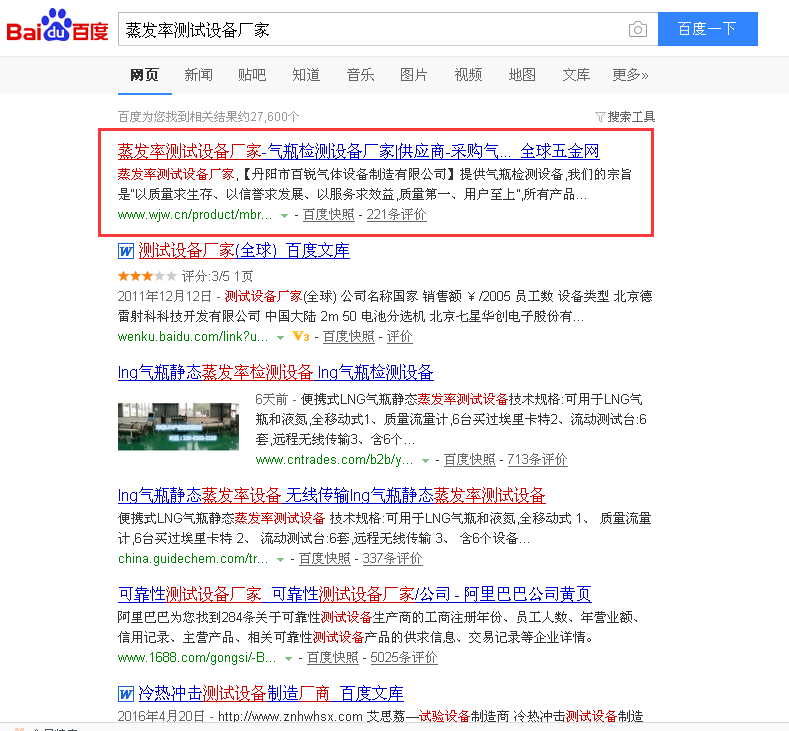Open 百度快照 for 1688.com result
The width and height of the screenshot is (789, 731).
point(333,658)
